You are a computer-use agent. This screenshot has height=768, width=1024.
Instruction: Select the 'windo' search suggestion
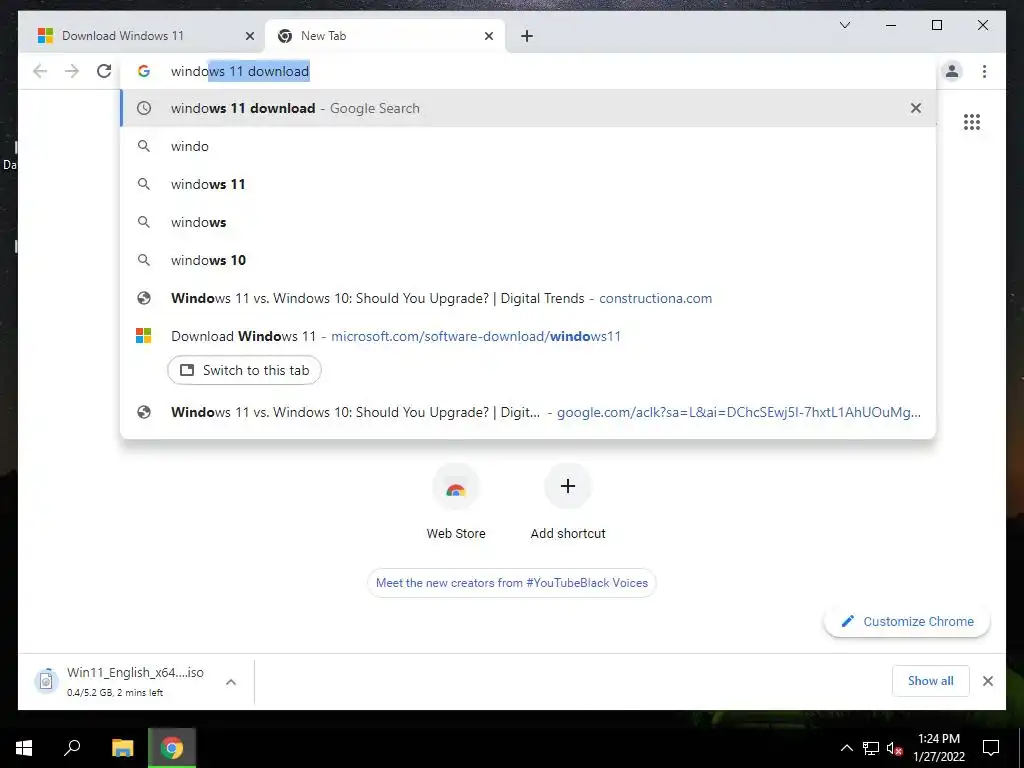[x=528, y=146]
